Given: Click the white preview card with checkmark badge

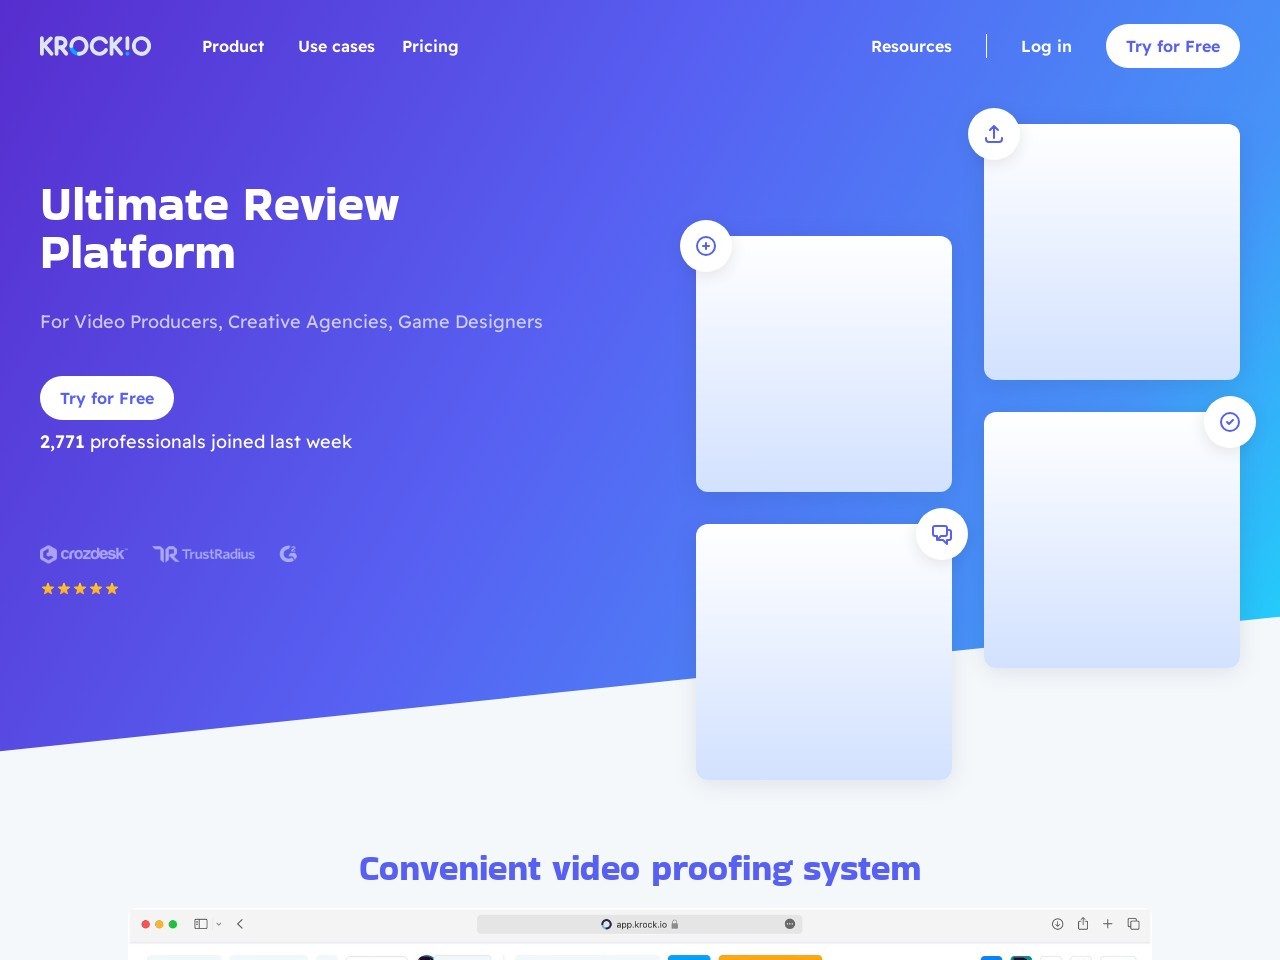Looking at the screenshot, I should pyautogui.click(x=1112, y=540).
